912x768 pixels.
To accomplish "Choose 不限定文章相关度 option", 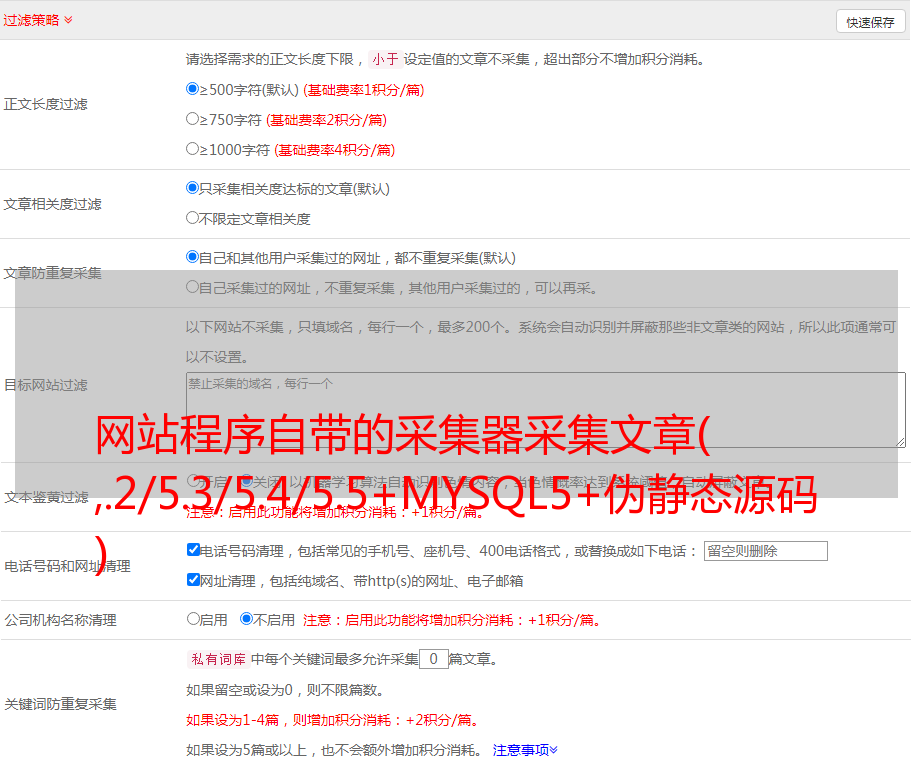I will [192, 218].
